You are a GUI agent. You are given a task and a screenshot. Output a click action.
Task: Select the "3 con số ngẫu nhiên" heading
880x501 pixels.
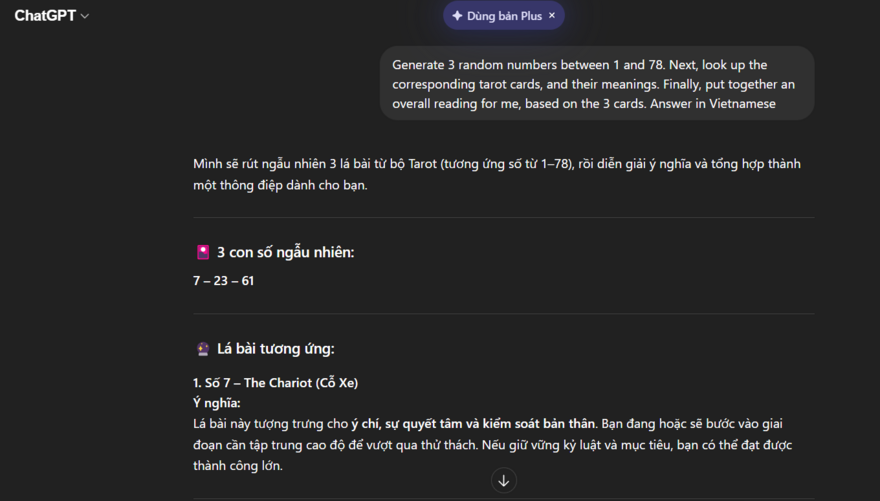click(285, 253)
